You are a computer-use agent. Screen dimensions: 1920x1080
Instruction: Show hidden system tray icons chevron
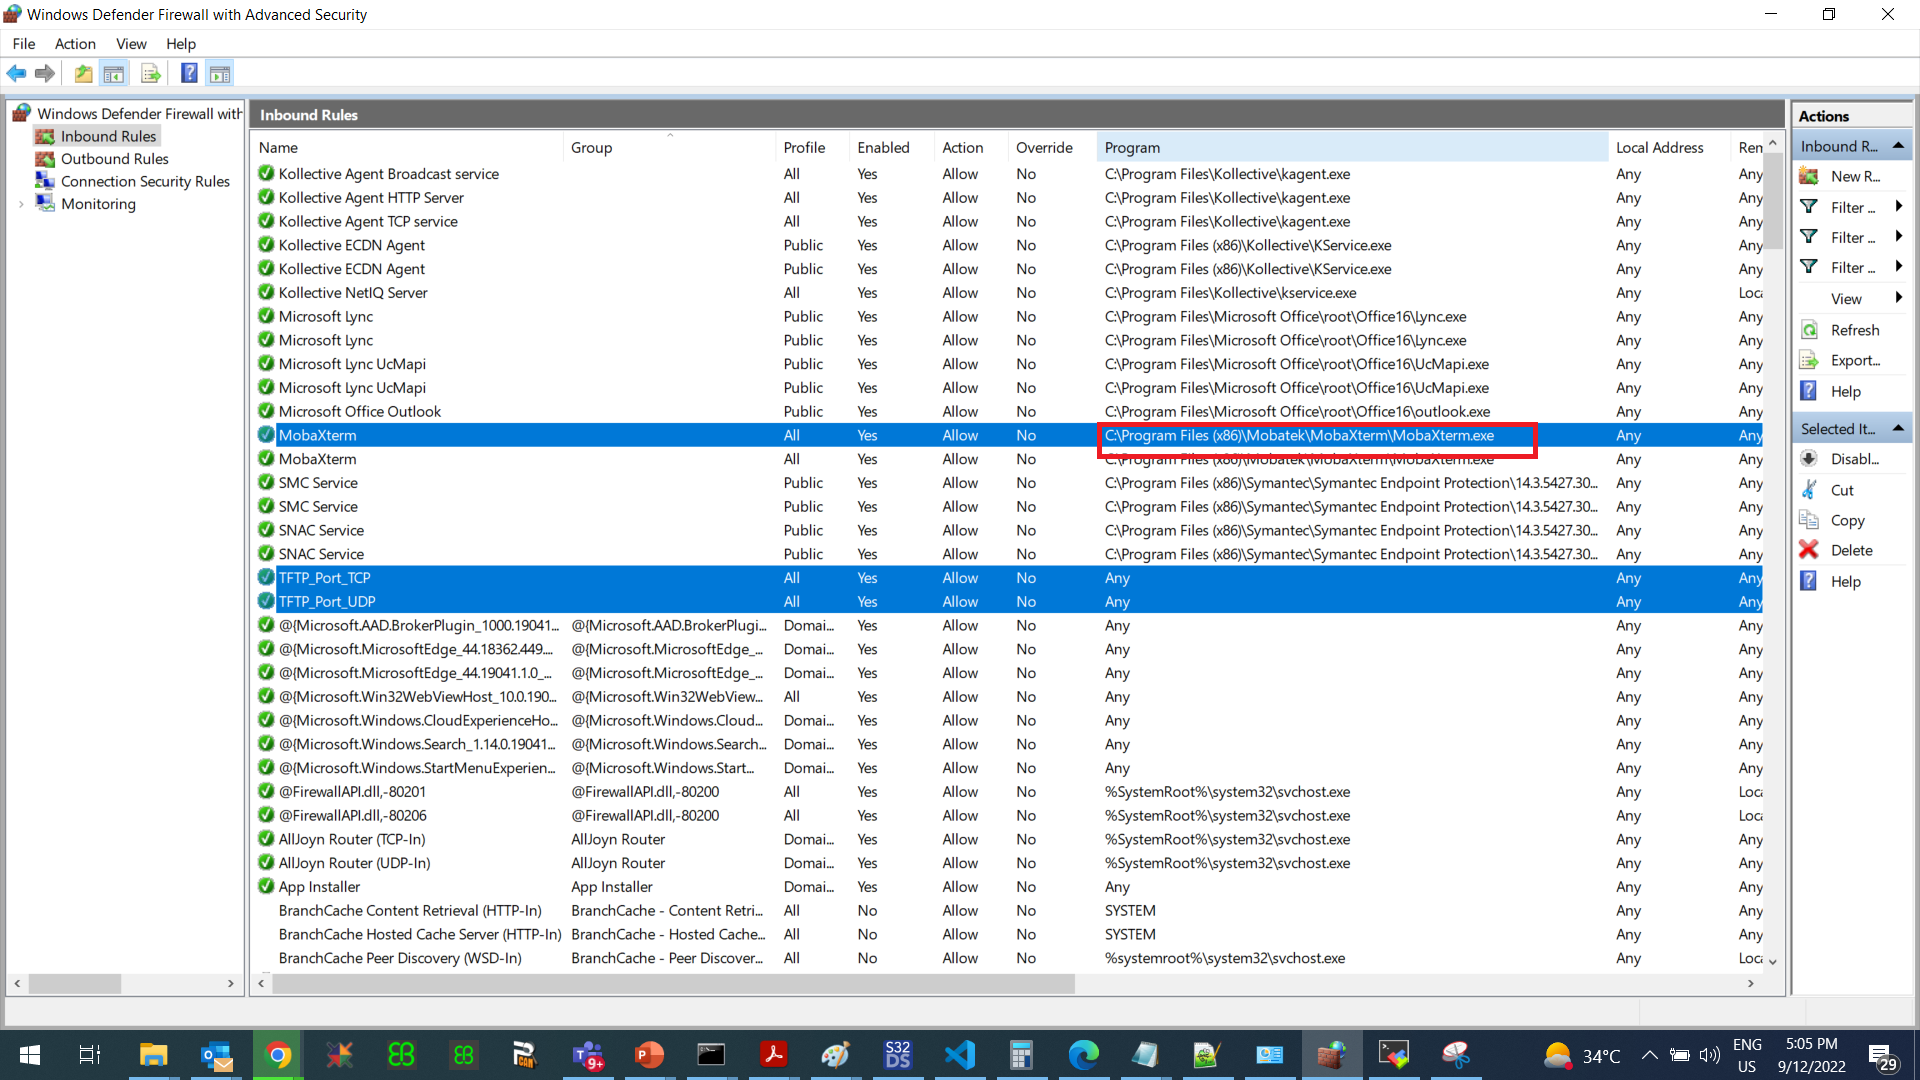1650,1056
